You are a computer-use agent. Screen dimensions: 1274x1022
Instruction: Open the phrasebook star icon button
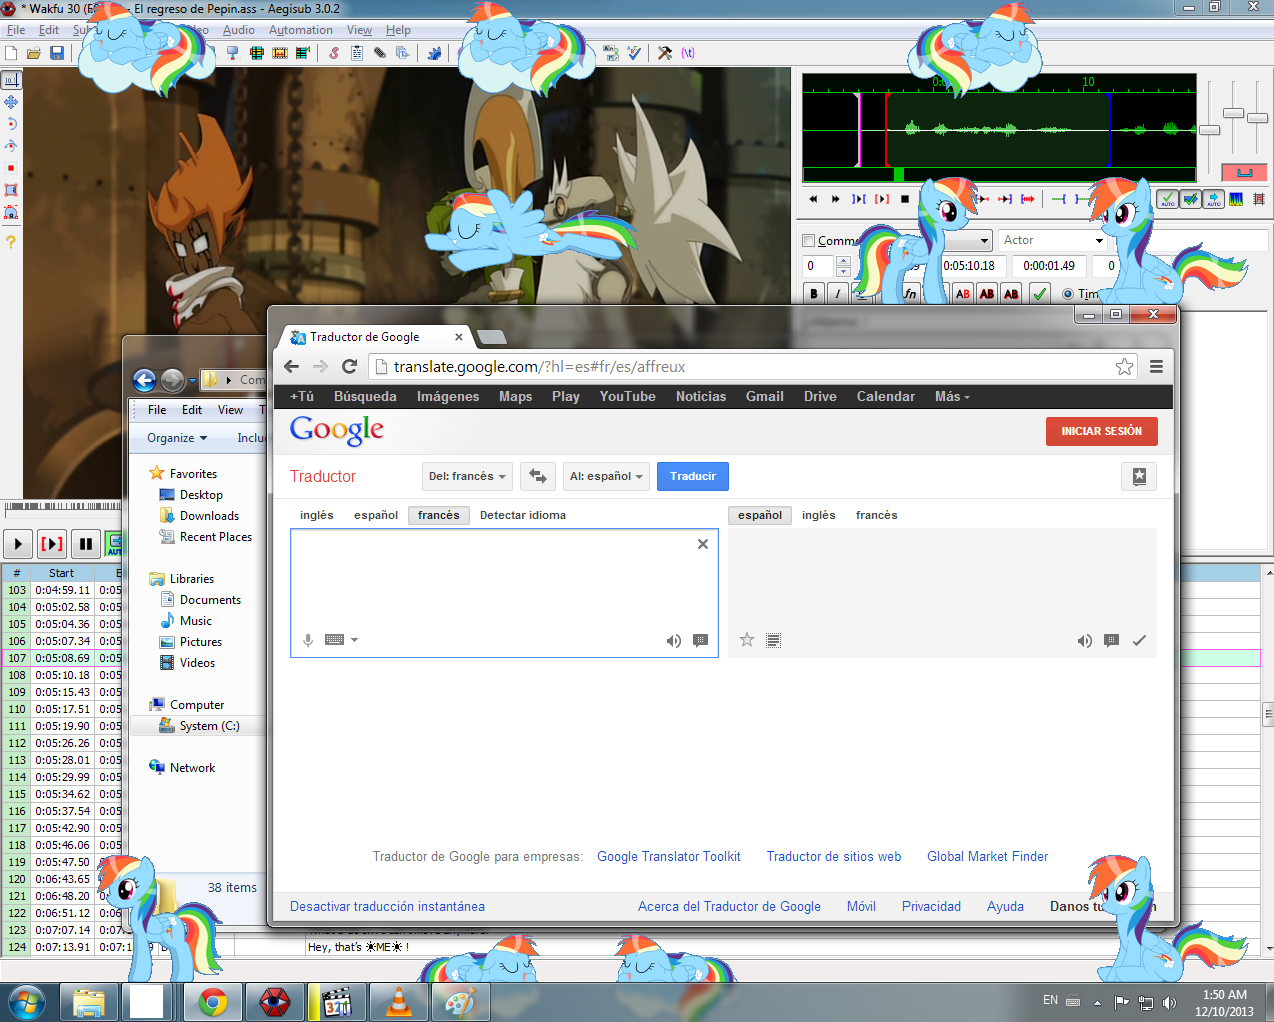[x=1139, y=477]
